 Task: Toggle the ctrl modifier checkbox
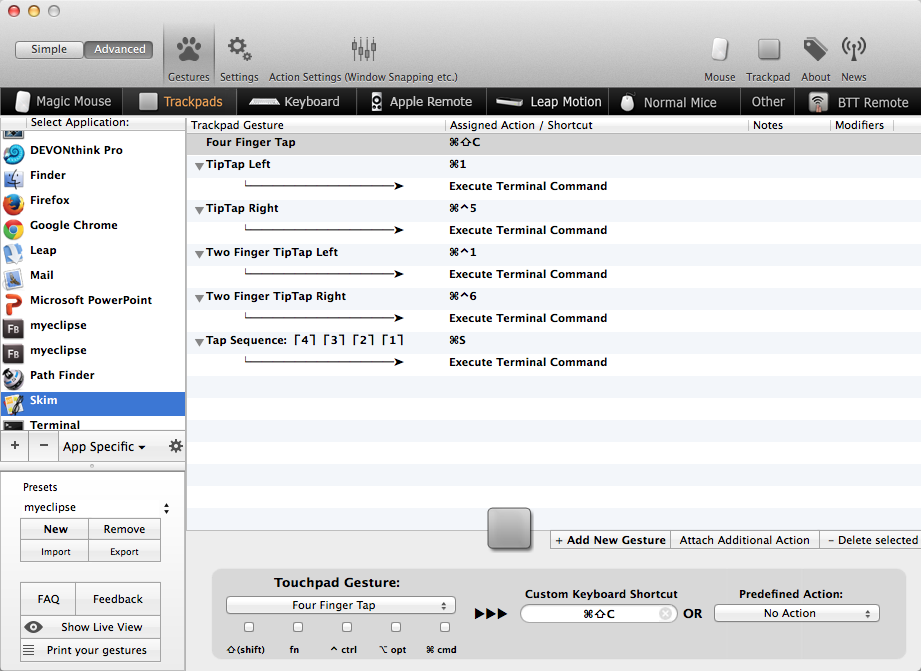coord(347,627)
